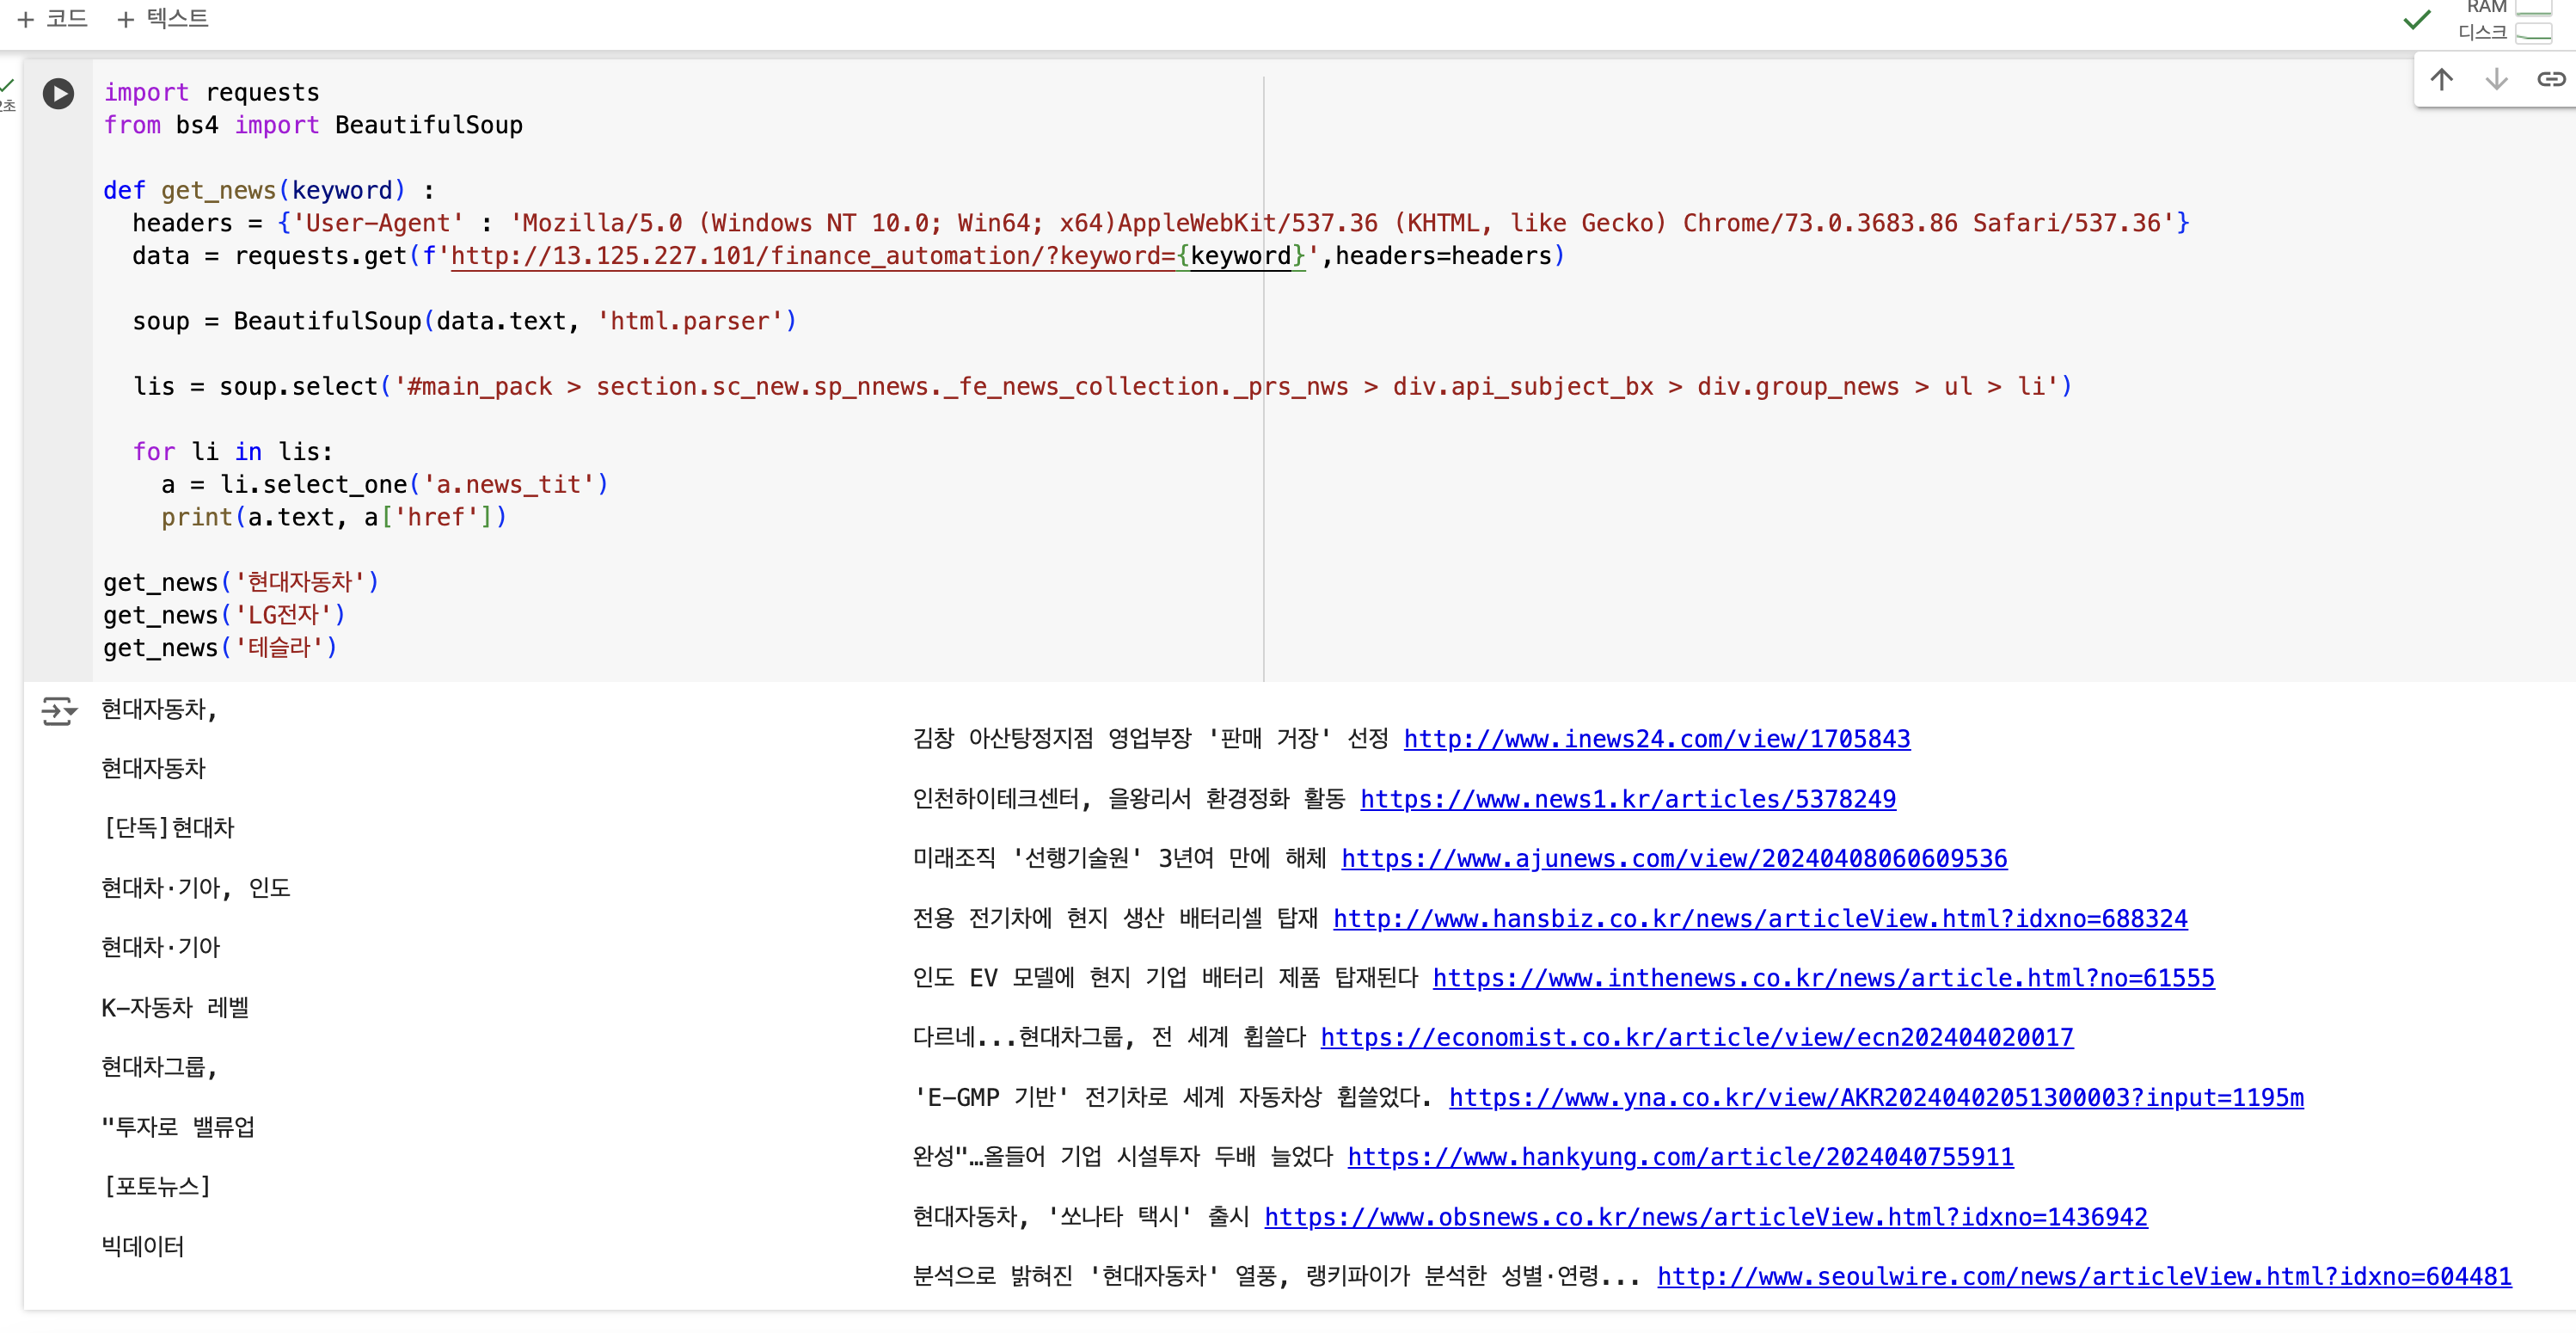Viewport: 2576px width, 1333px height.
Task: Click the 13.125.227.101 URL in code
Action: tap(878, 257)
